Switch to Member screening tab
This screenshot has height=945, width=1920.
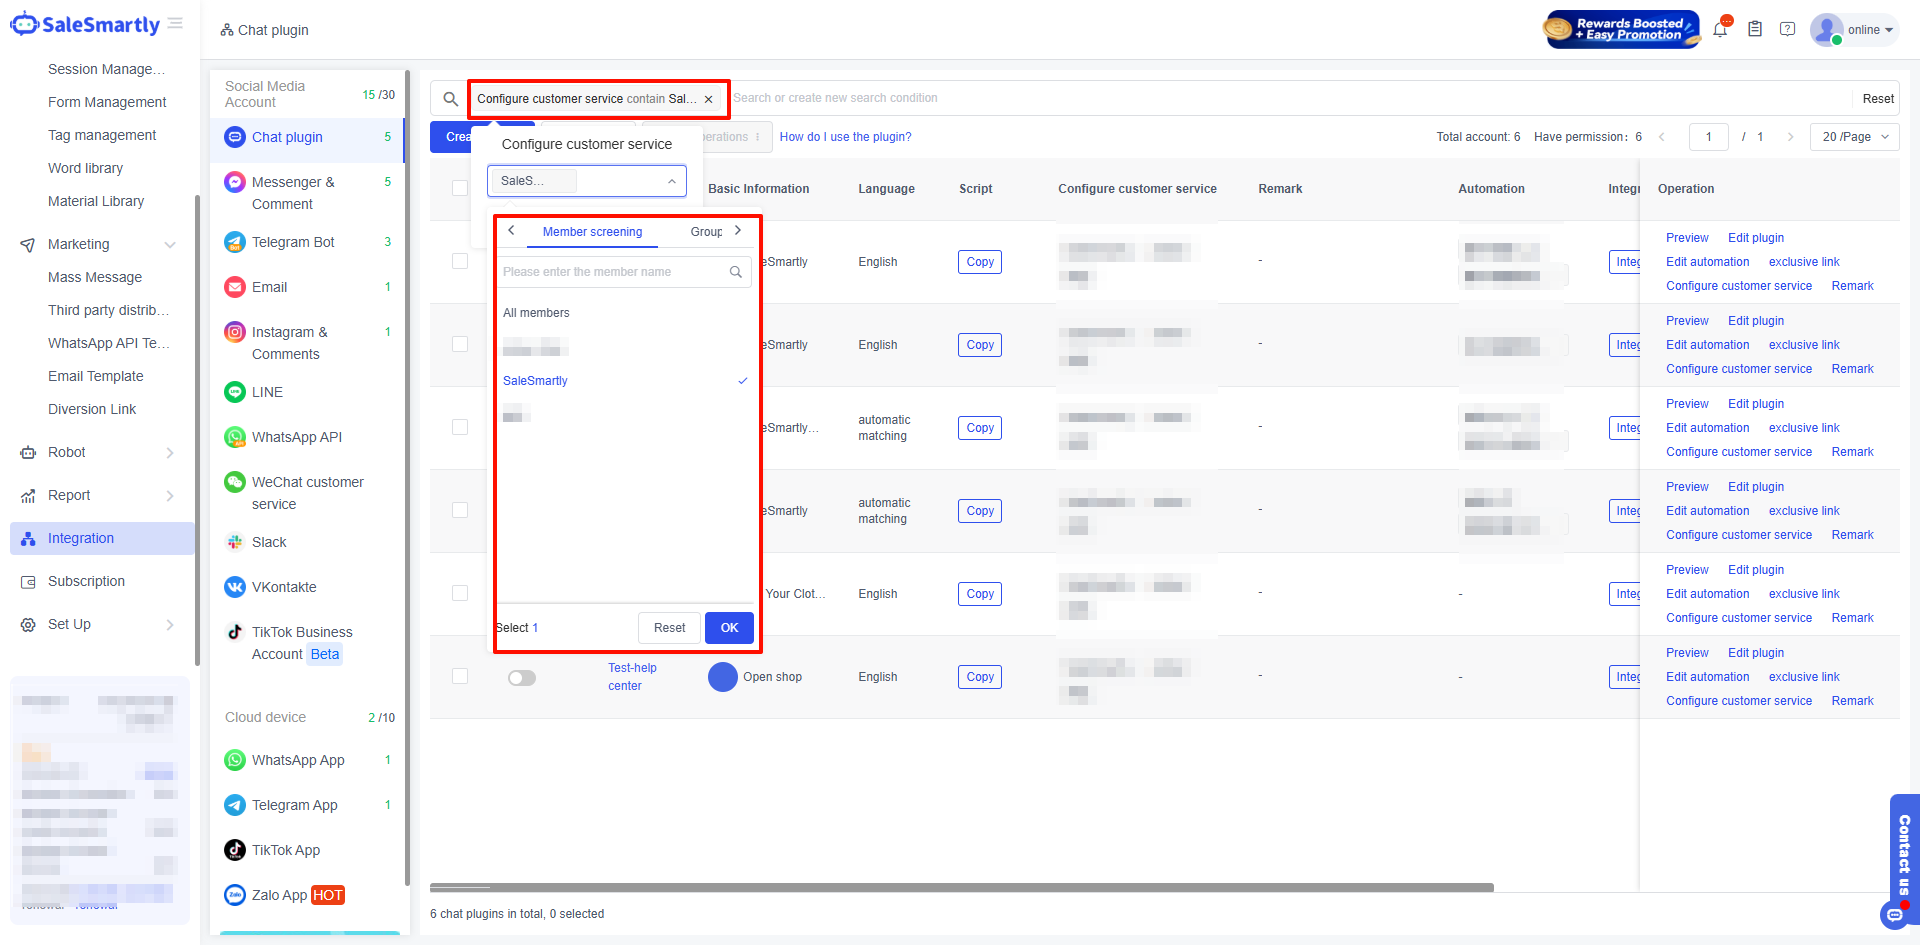coord(592,232)
